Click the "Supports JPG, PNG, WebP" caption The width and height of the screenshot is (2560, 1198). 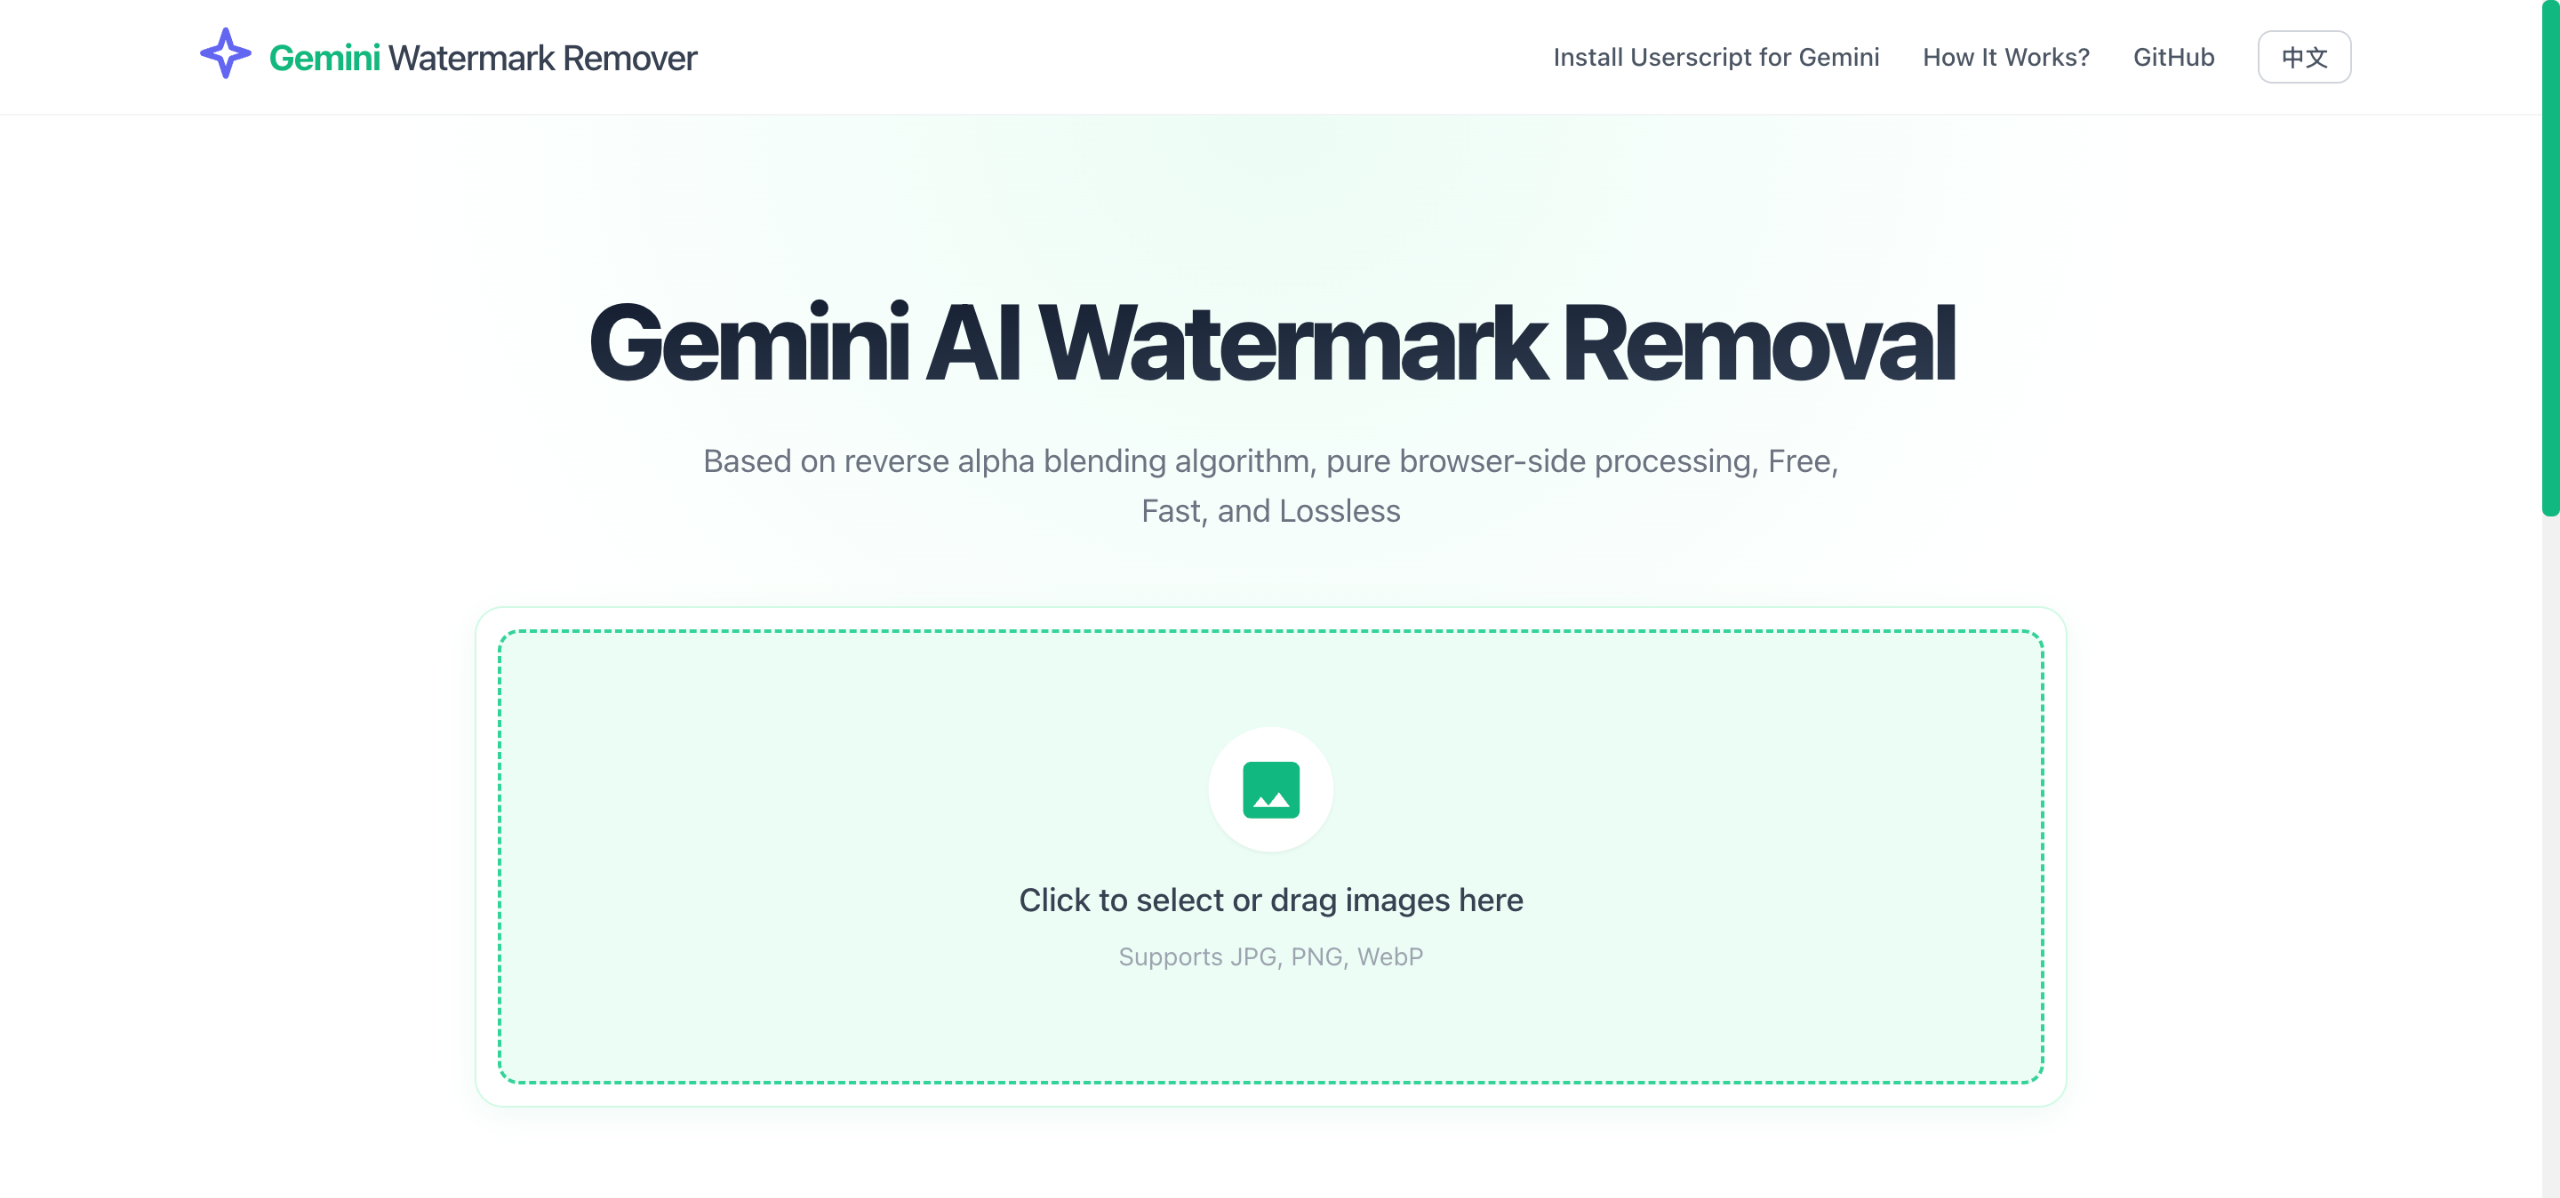click(x=1270, y=957)
